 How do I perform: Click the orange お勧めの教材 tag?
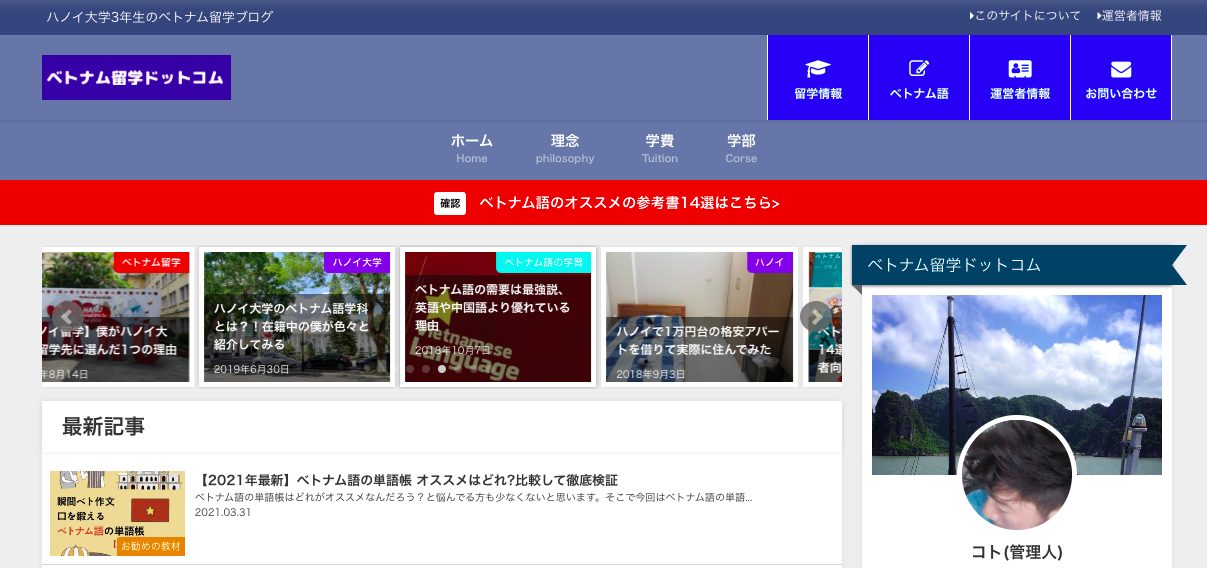click(x=151, y=547)
